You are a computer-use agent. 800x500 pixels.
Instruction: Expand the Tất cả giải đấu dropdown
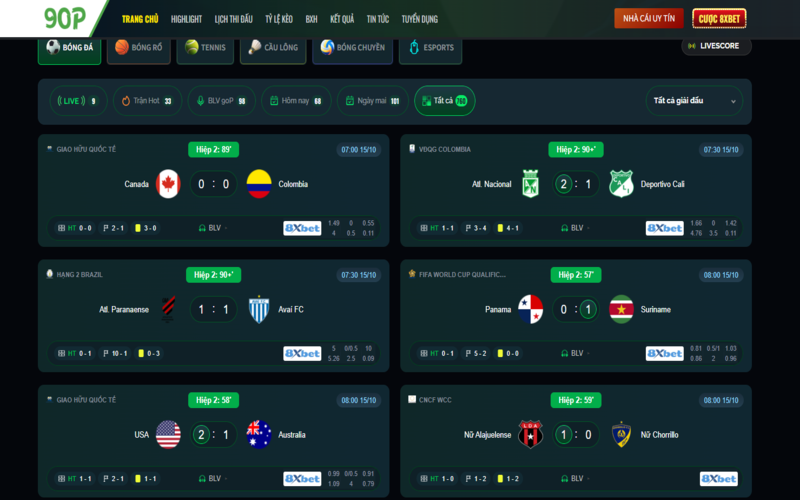pyautogui.click(x=694, y=101)
